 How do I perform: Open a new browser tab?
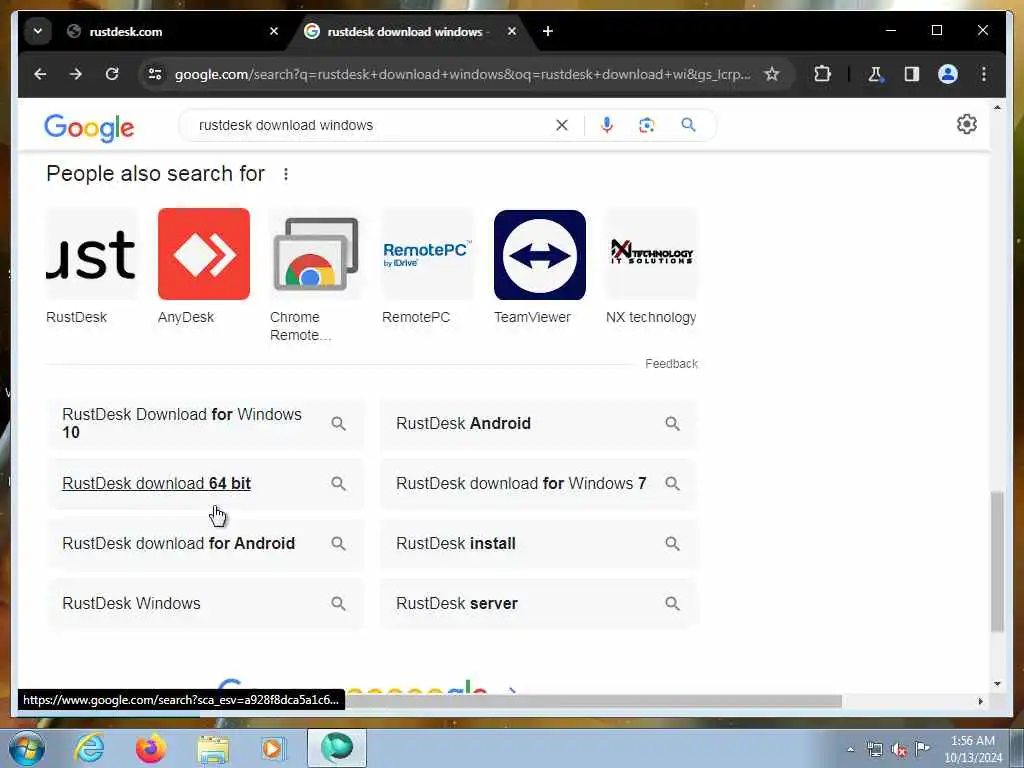click(x=548, y=31)
